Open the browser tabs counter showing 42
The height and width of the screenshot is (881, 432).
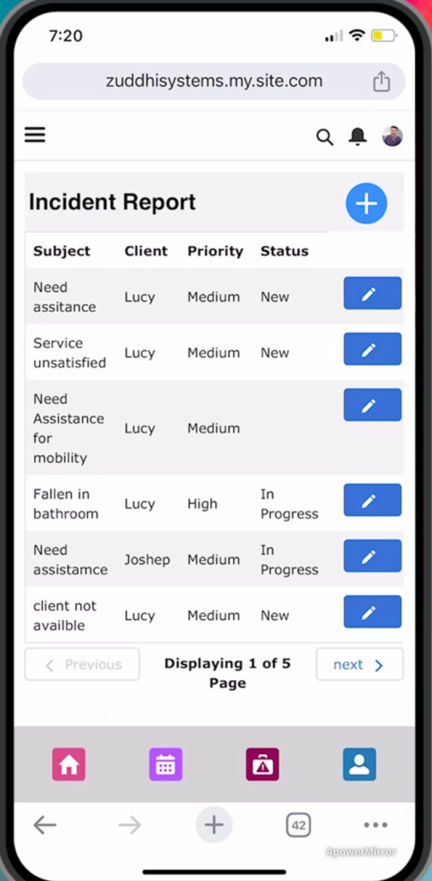click(x=298, y=825)
